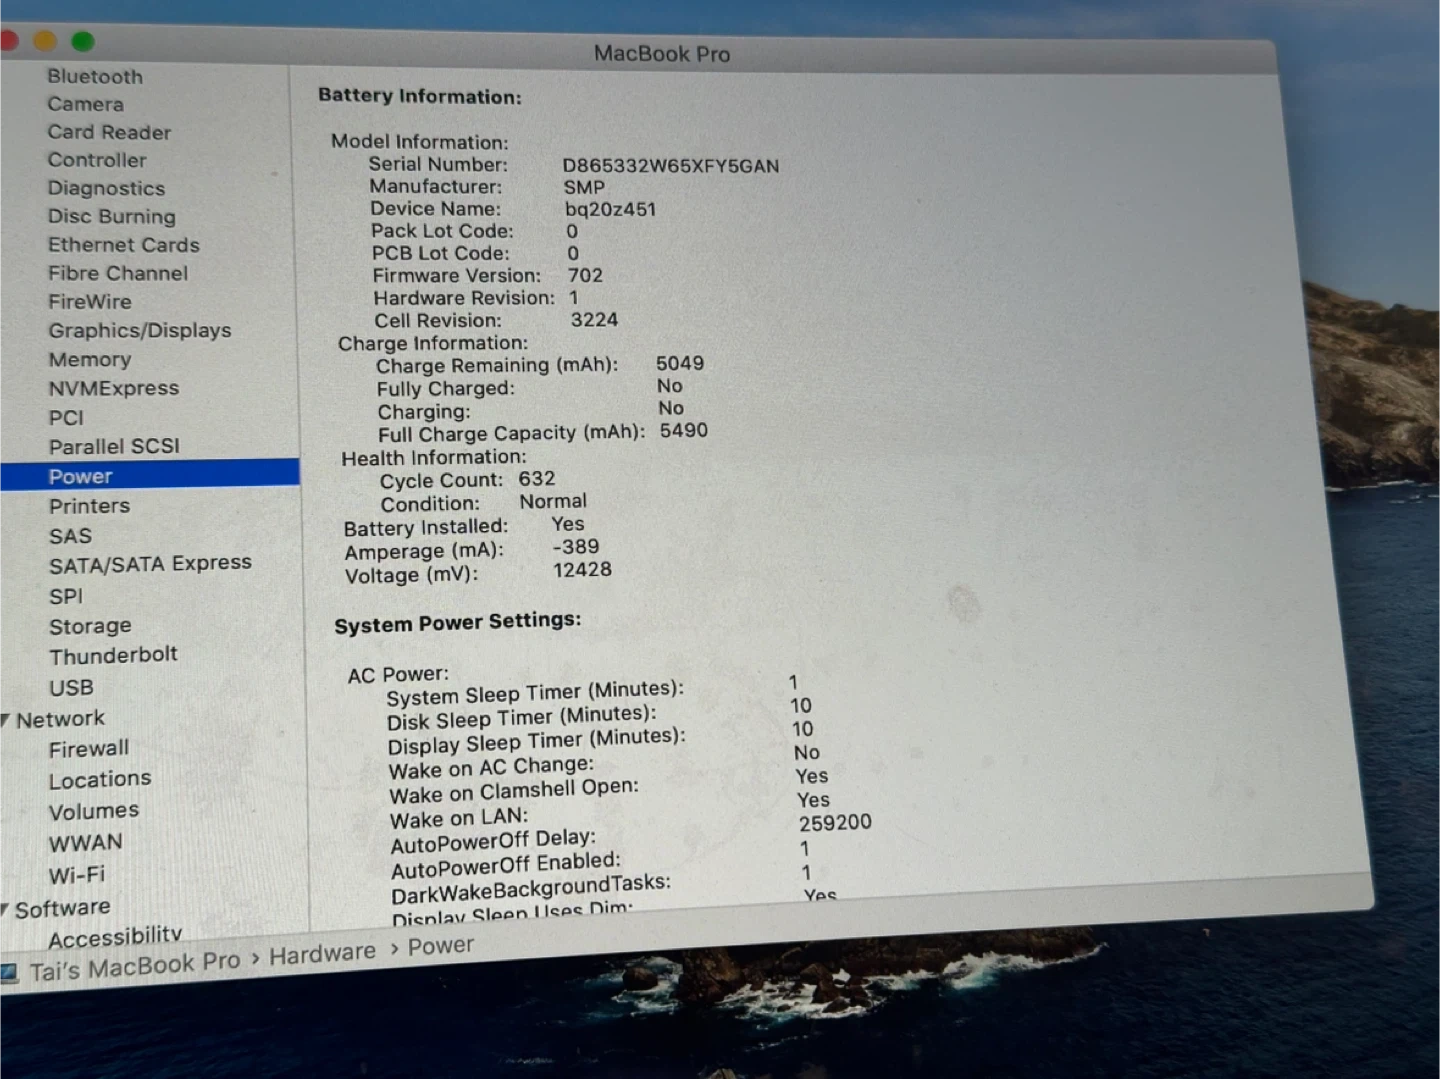Select Ethernet Cards in the sidebar

[x=124, y=245]
